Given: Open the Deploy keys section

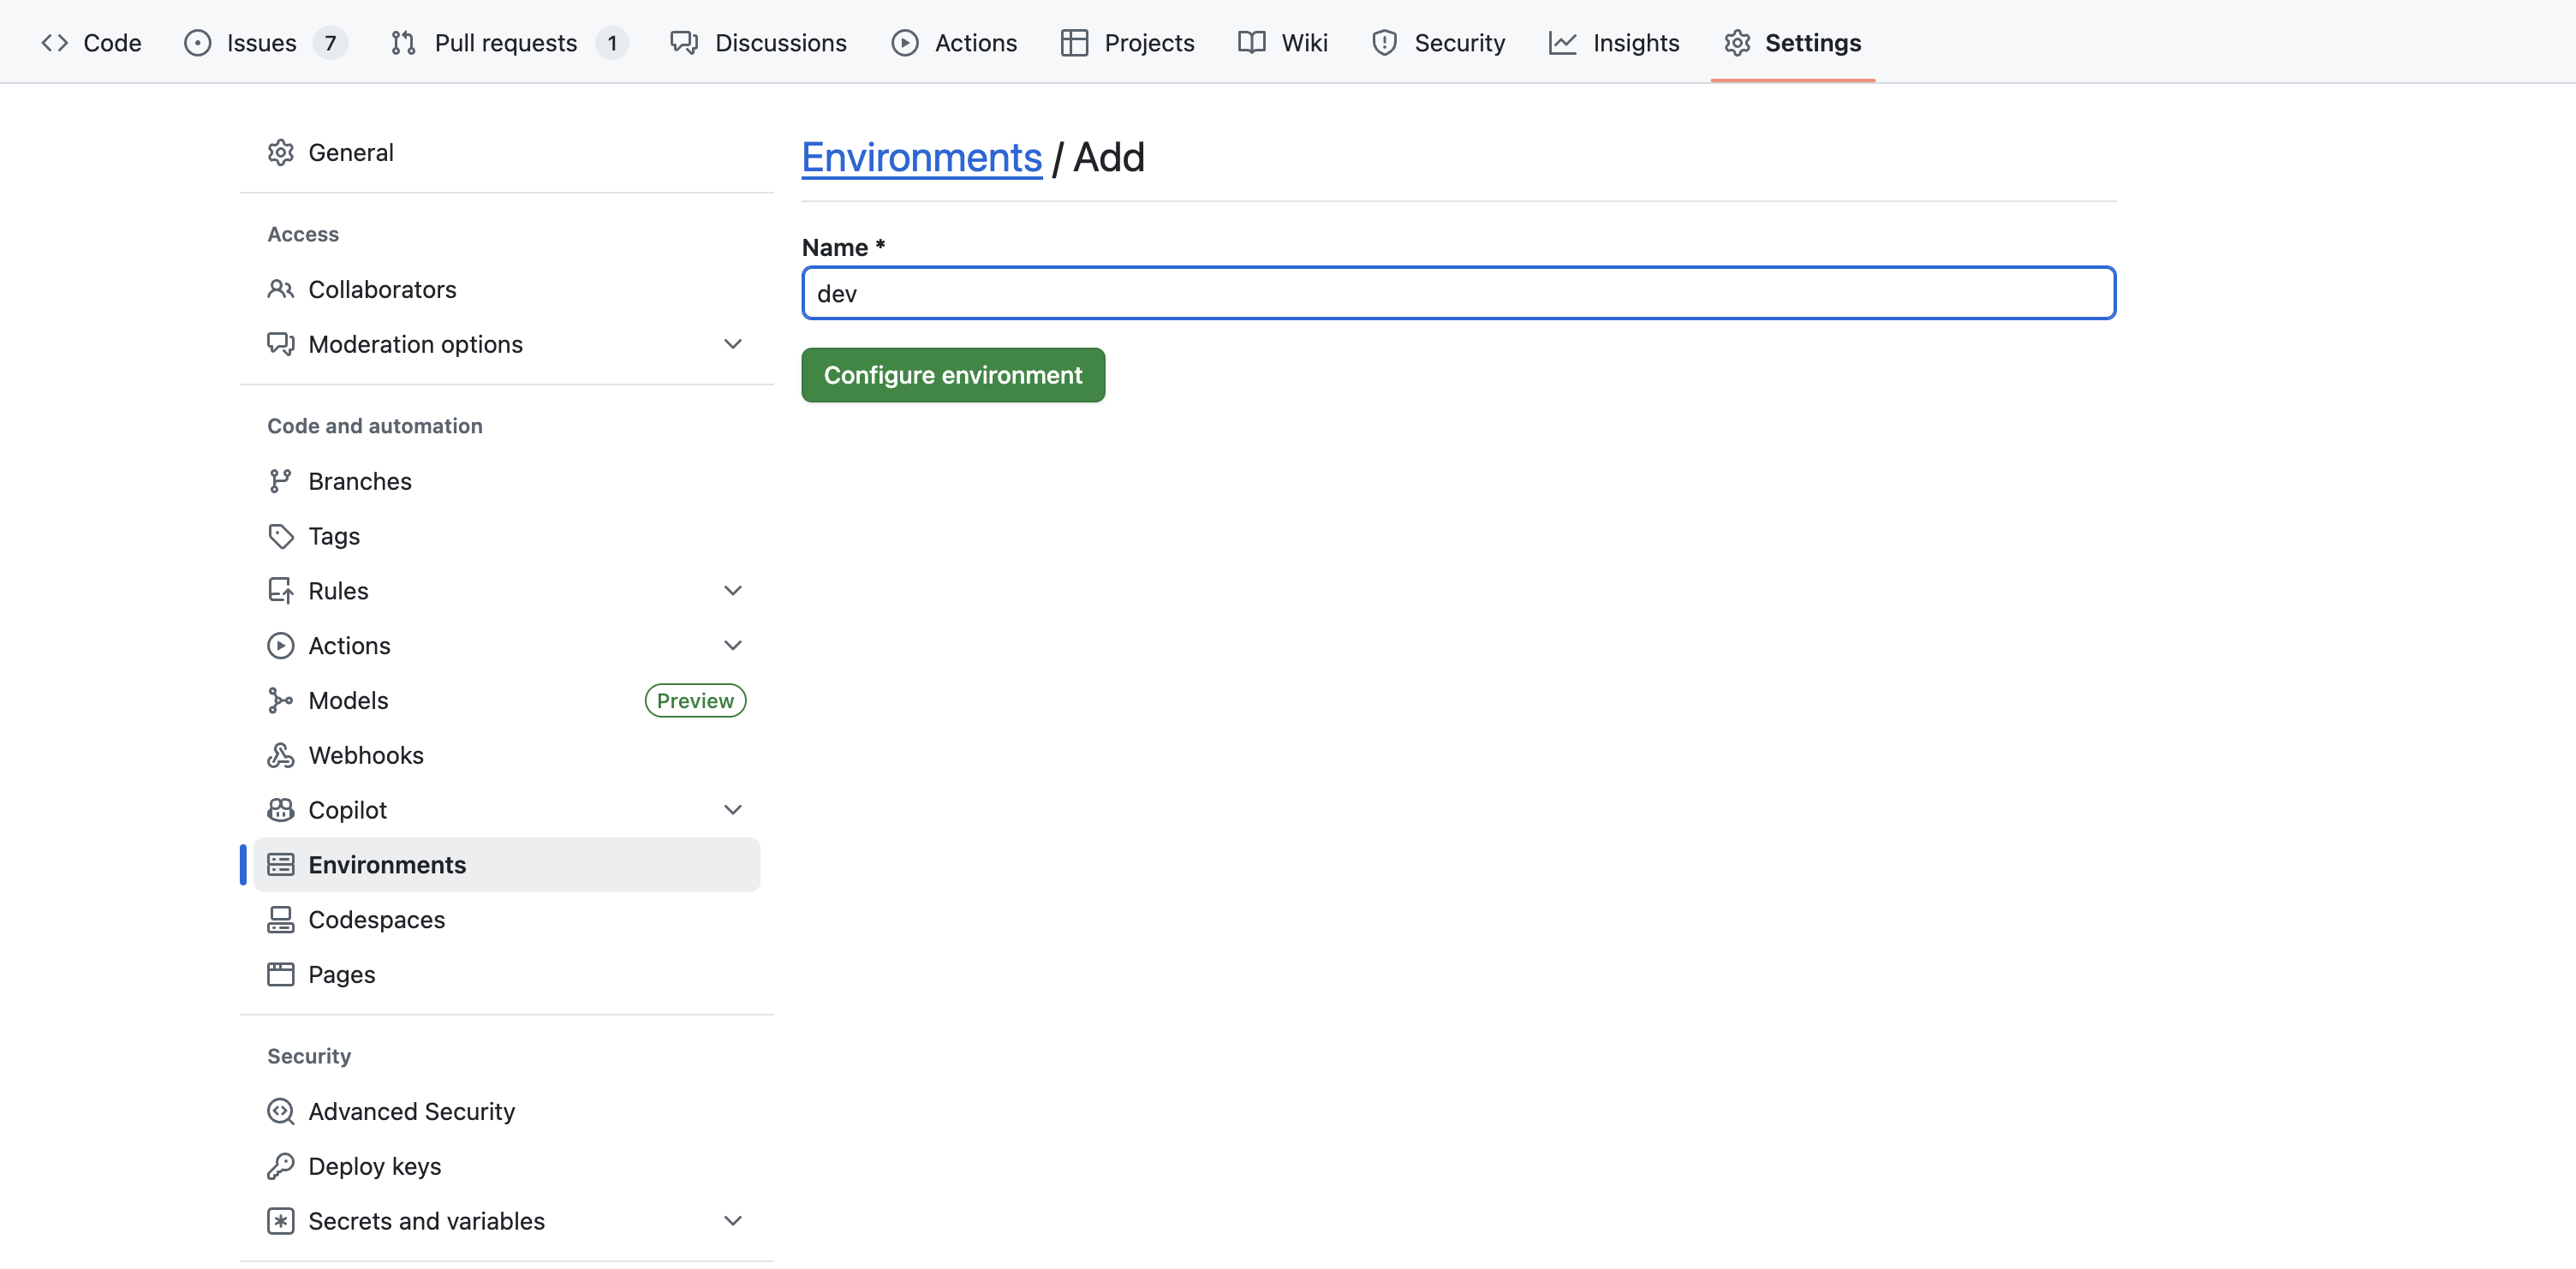Looking at the screenshot, I should [x=374, y=1166].
